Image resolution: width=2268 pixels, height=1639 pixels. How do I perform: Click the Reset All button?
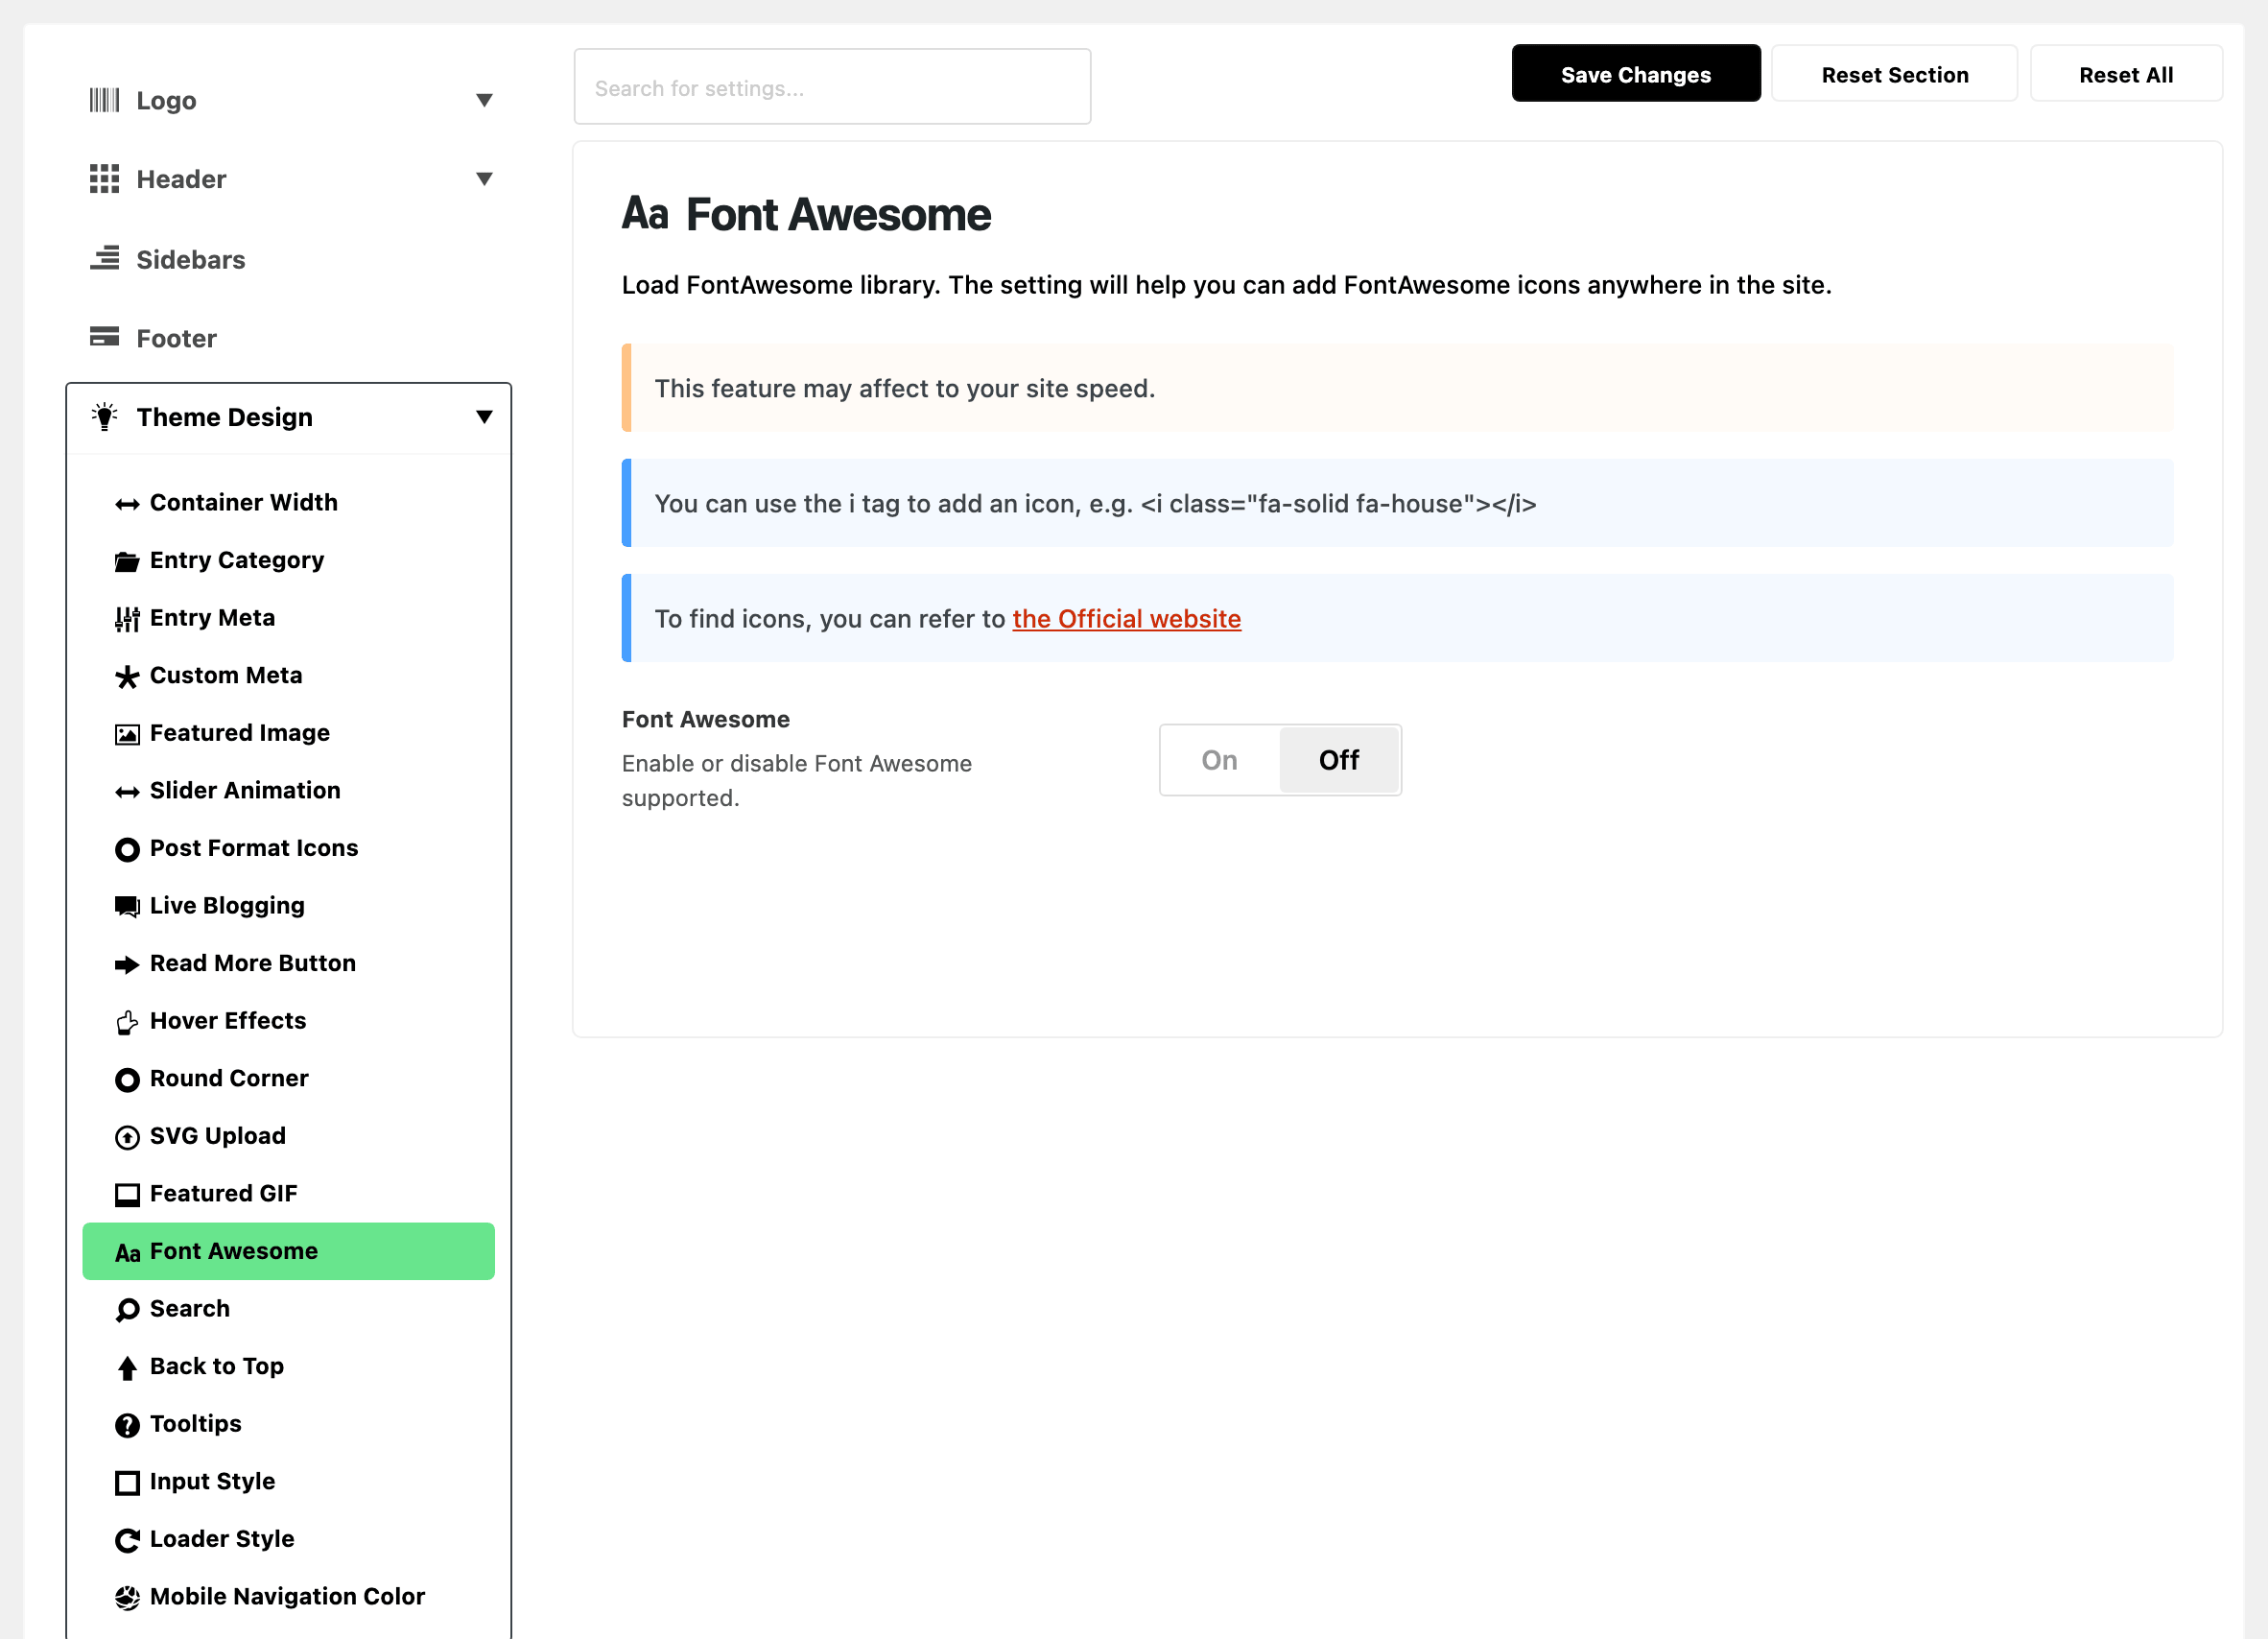(x=2126, y=74)
